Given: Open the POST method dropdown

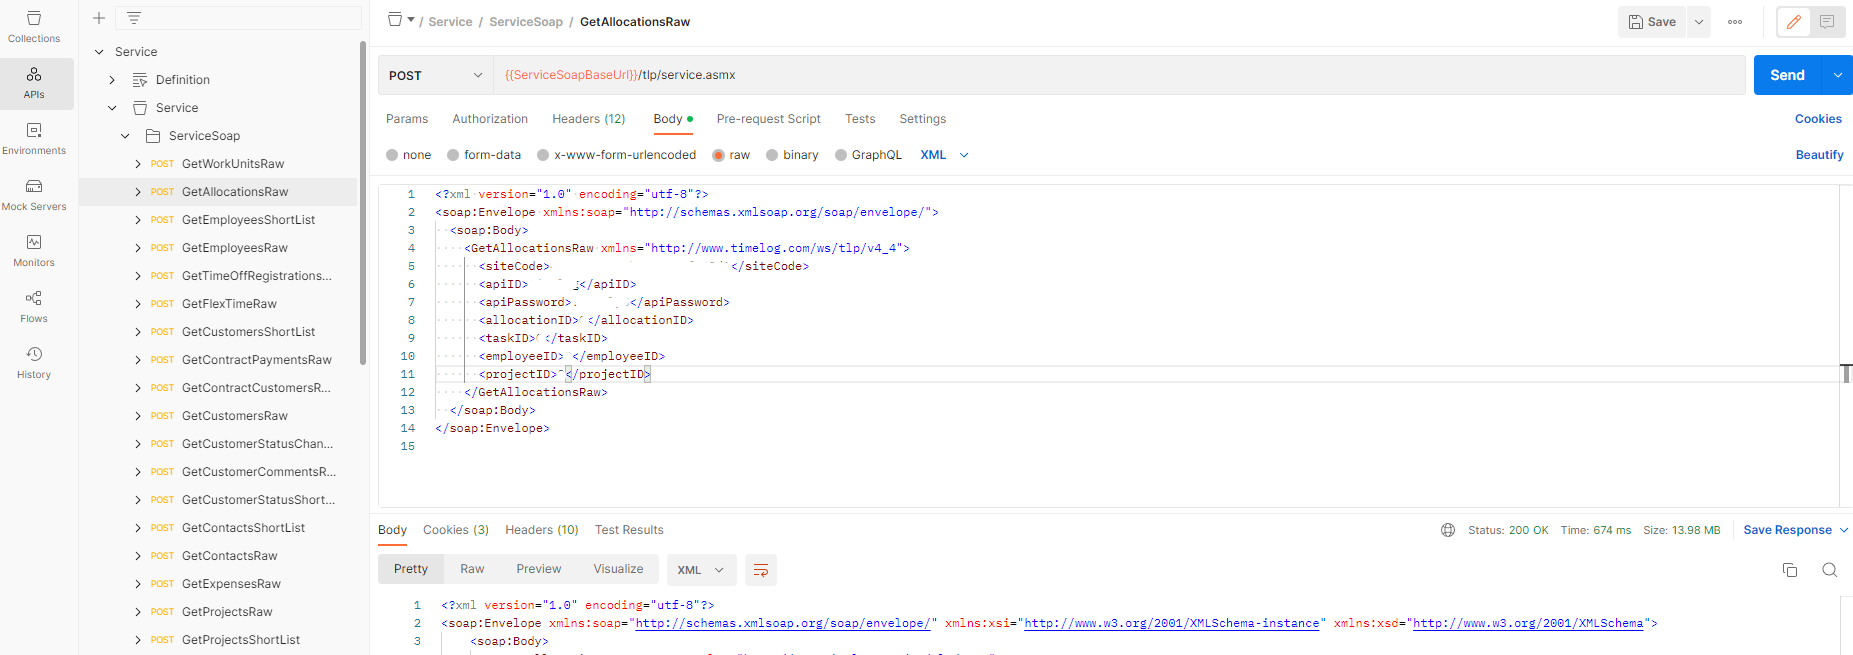Looking at the screenshot, I should pyautogui.click(x=435, y=75).
